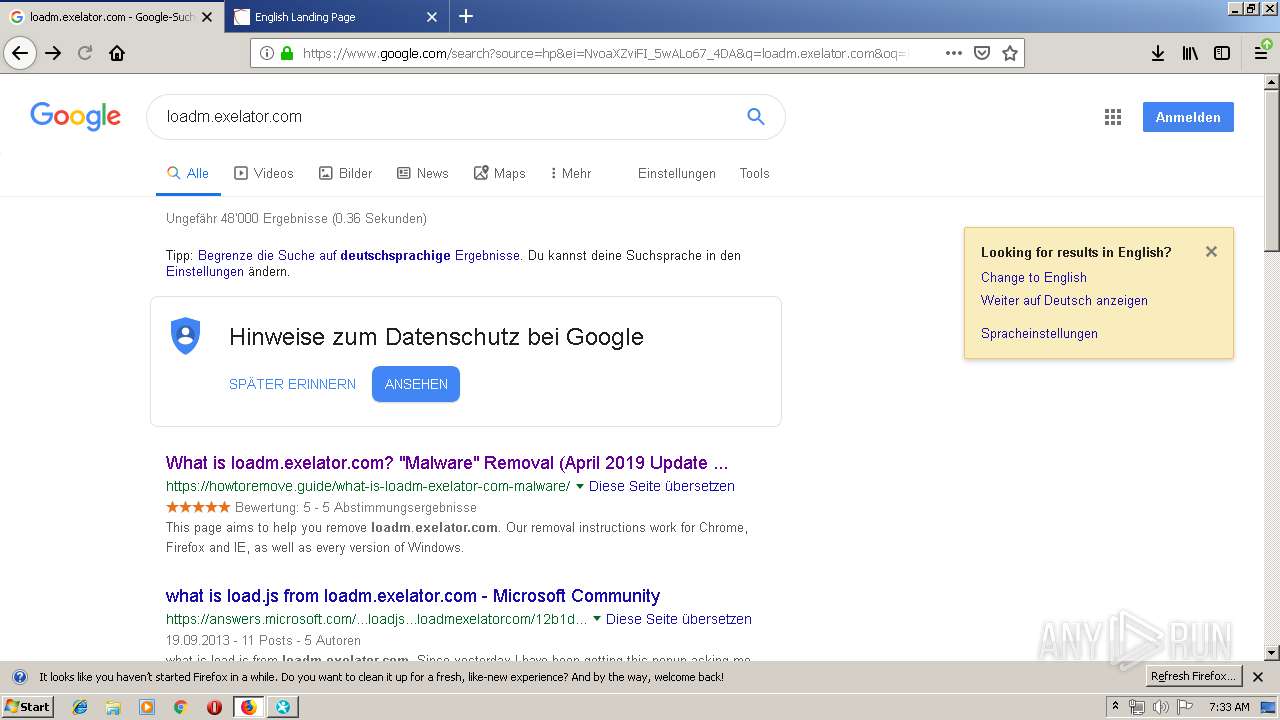Screen dimensions: 1280x720
Task: Translate the Microsoft answers result page
Action: (x=679, y=620)
